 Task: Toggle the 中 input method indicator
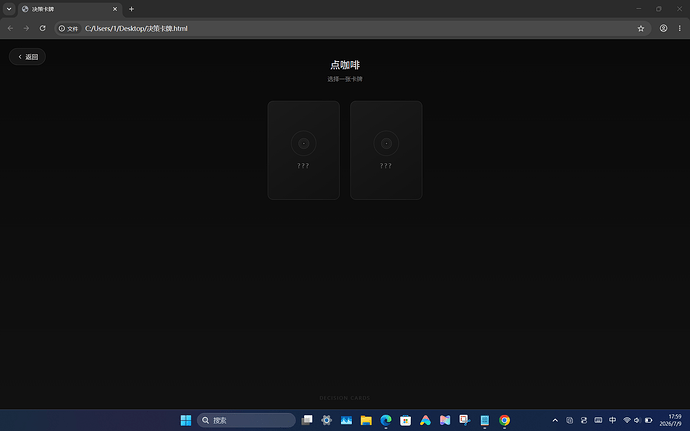[612, 420]
